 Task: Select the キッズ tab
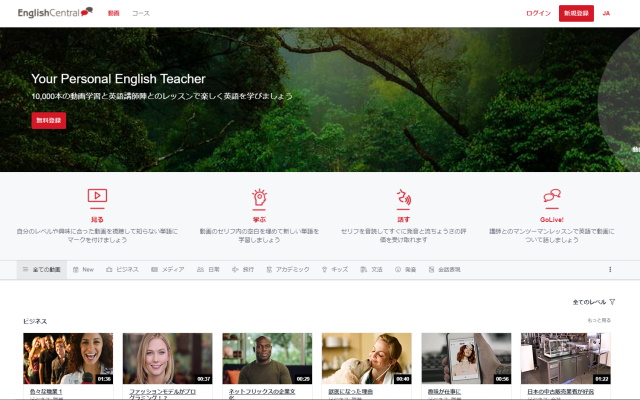point(335,270)
